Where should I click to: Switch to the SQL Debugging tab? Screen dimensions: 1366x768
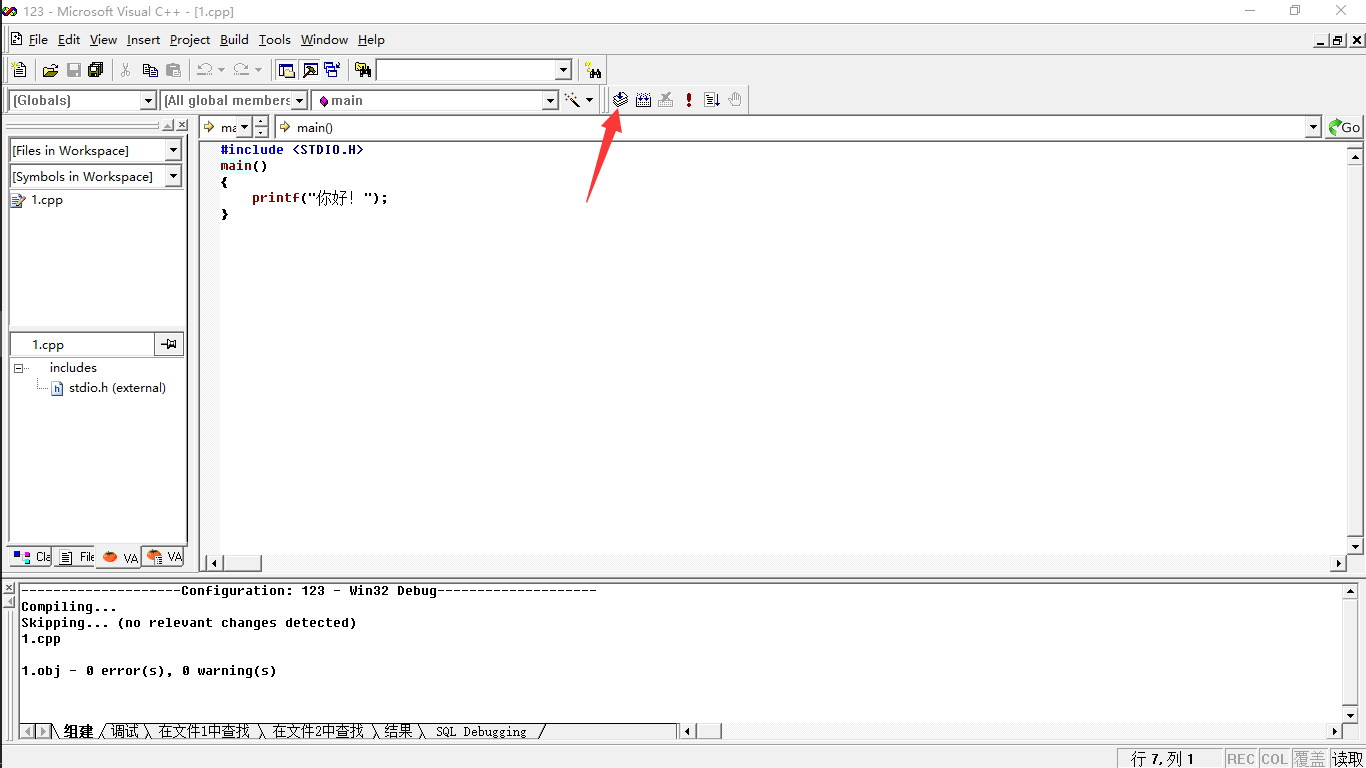tap(481, 732)
